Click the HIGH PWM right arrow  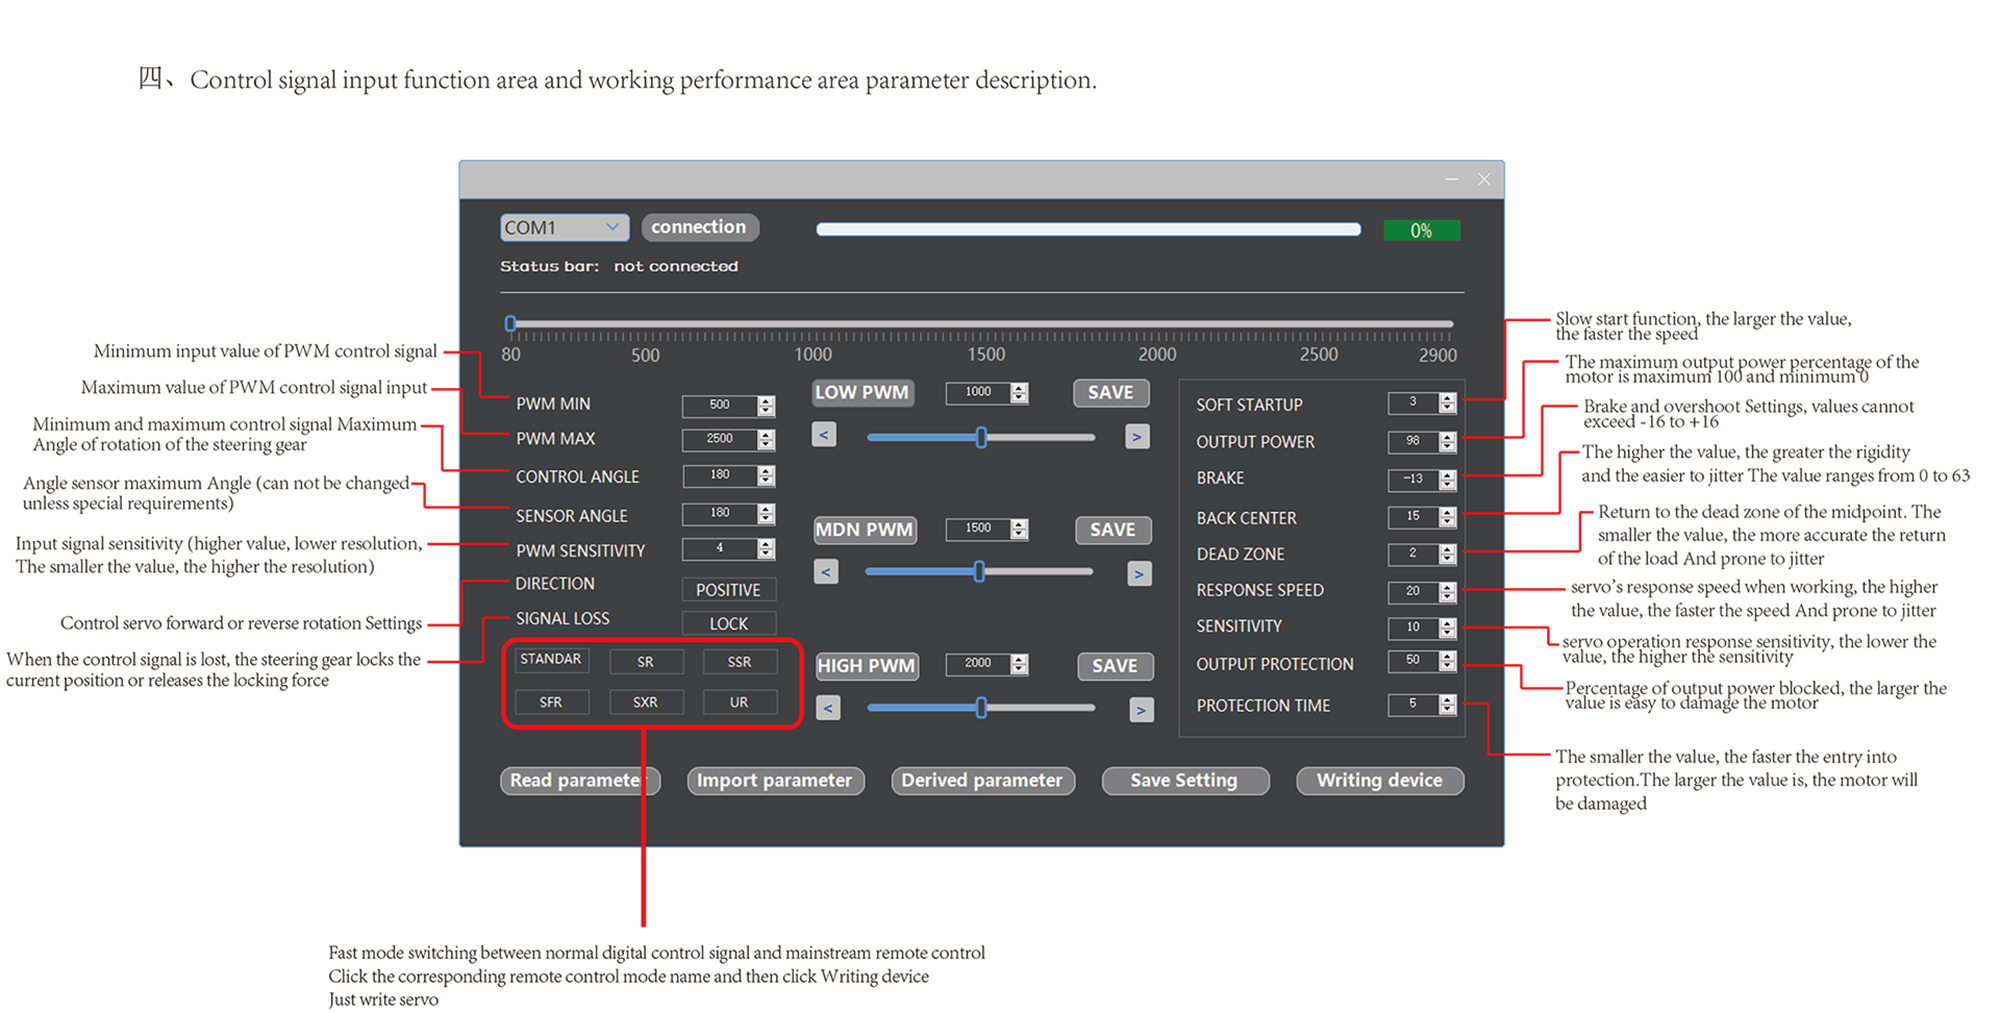(1141, 710)
